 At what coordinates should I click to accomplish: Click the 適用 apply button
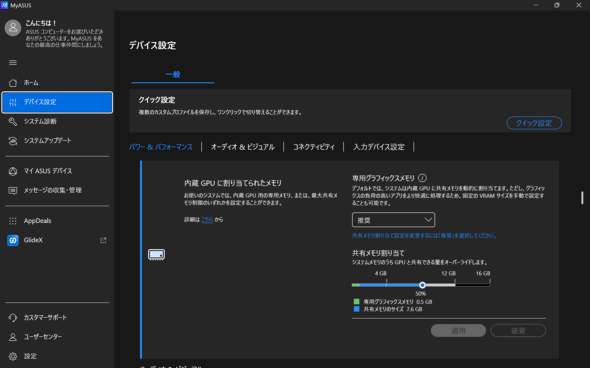pos(458,331)
